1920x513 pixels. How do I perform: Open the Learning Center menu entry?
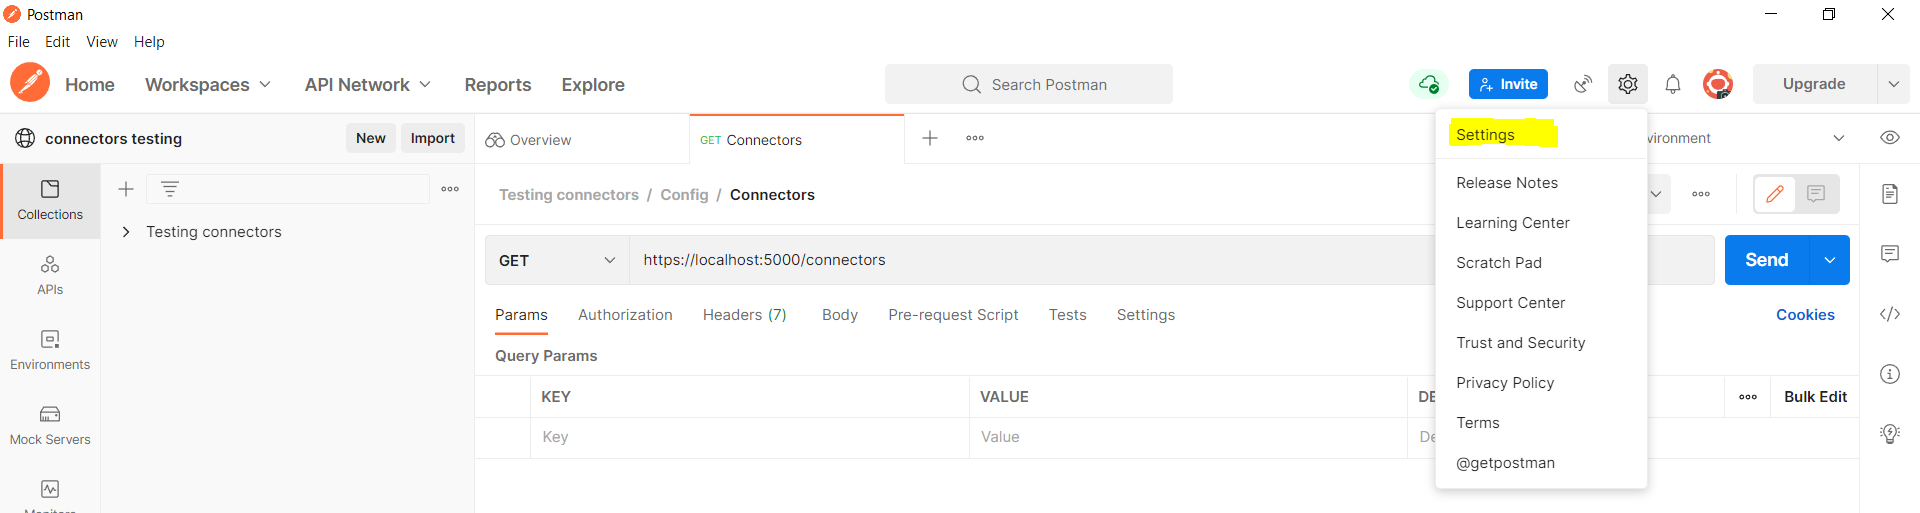click(x=1513, y=223)
